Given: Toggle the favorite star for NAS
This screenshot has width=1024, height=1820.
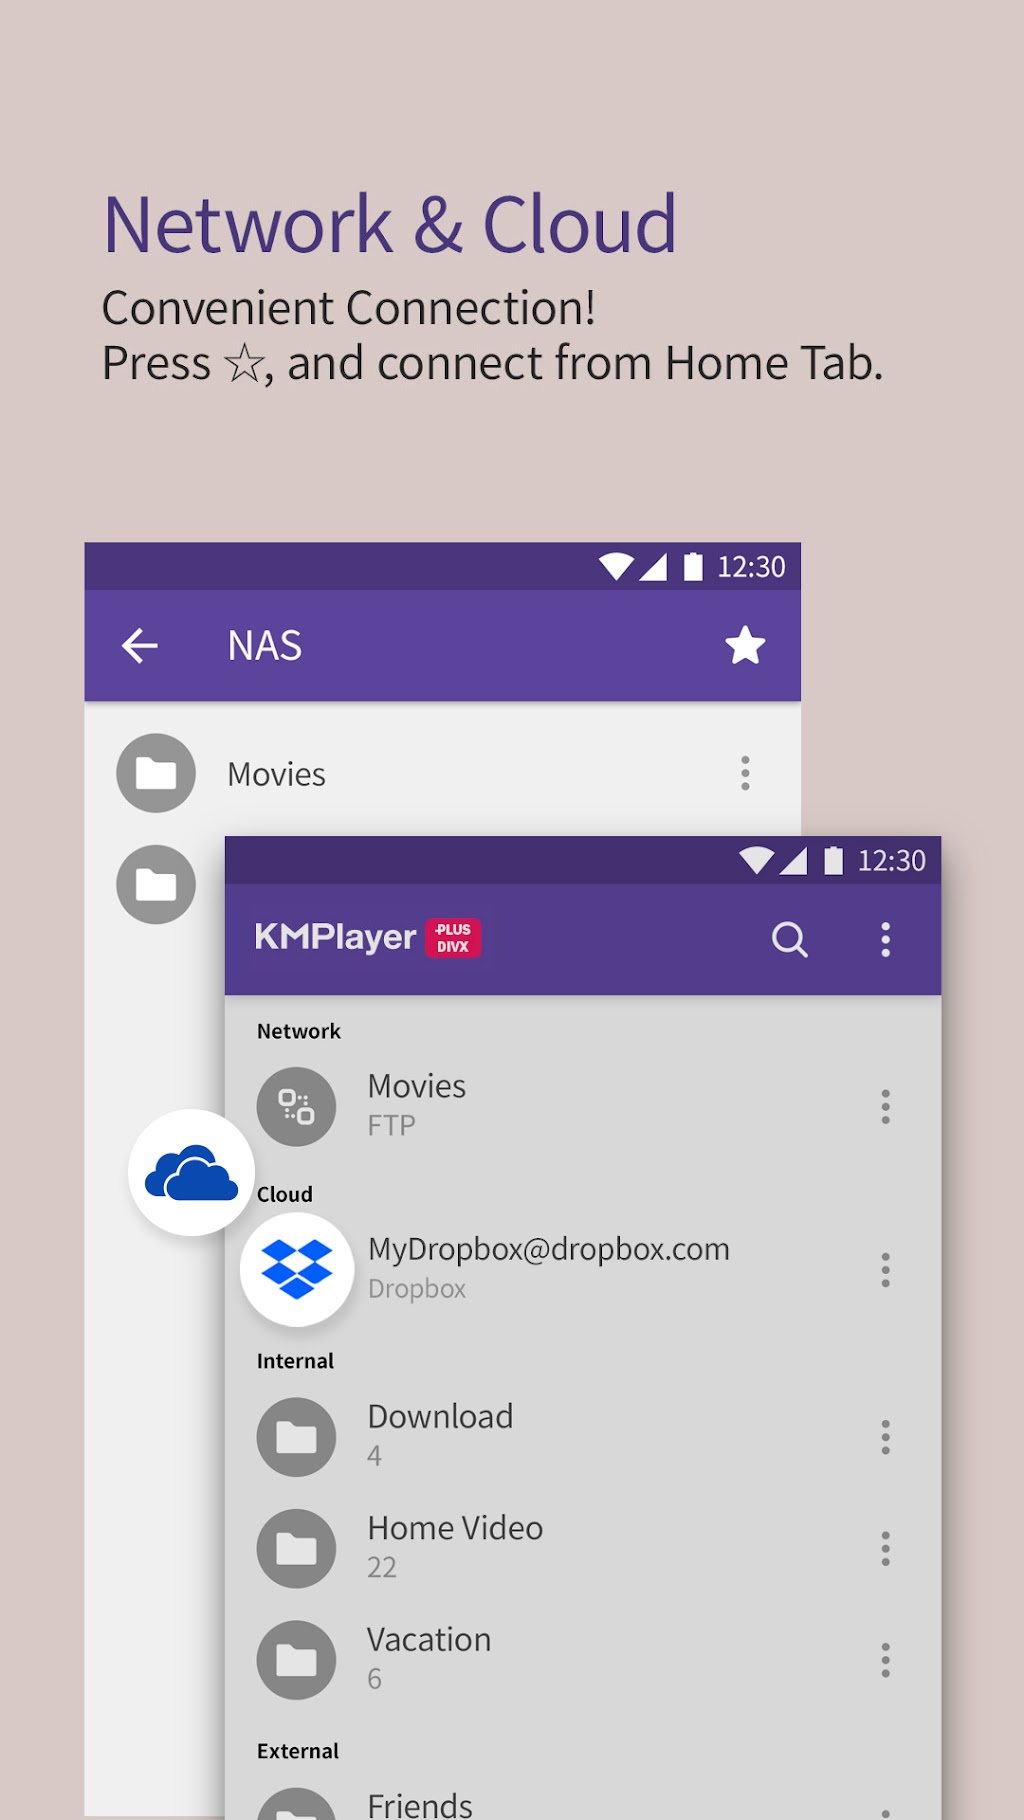Looking at the screenshot, I should pos(745,646).
